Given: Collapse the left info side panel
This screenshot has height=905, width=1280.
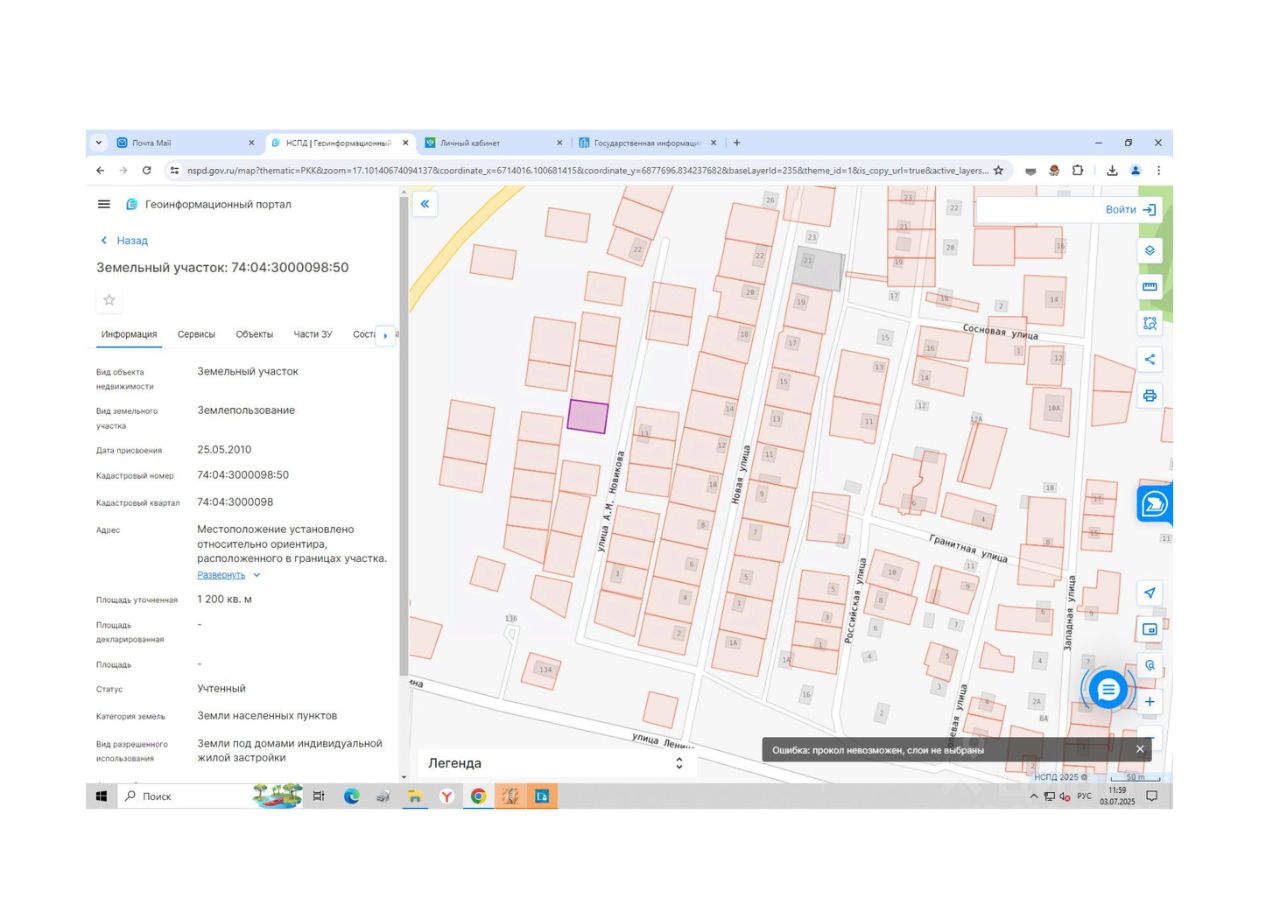Looking at the screenshot, I should coord(424,204).
